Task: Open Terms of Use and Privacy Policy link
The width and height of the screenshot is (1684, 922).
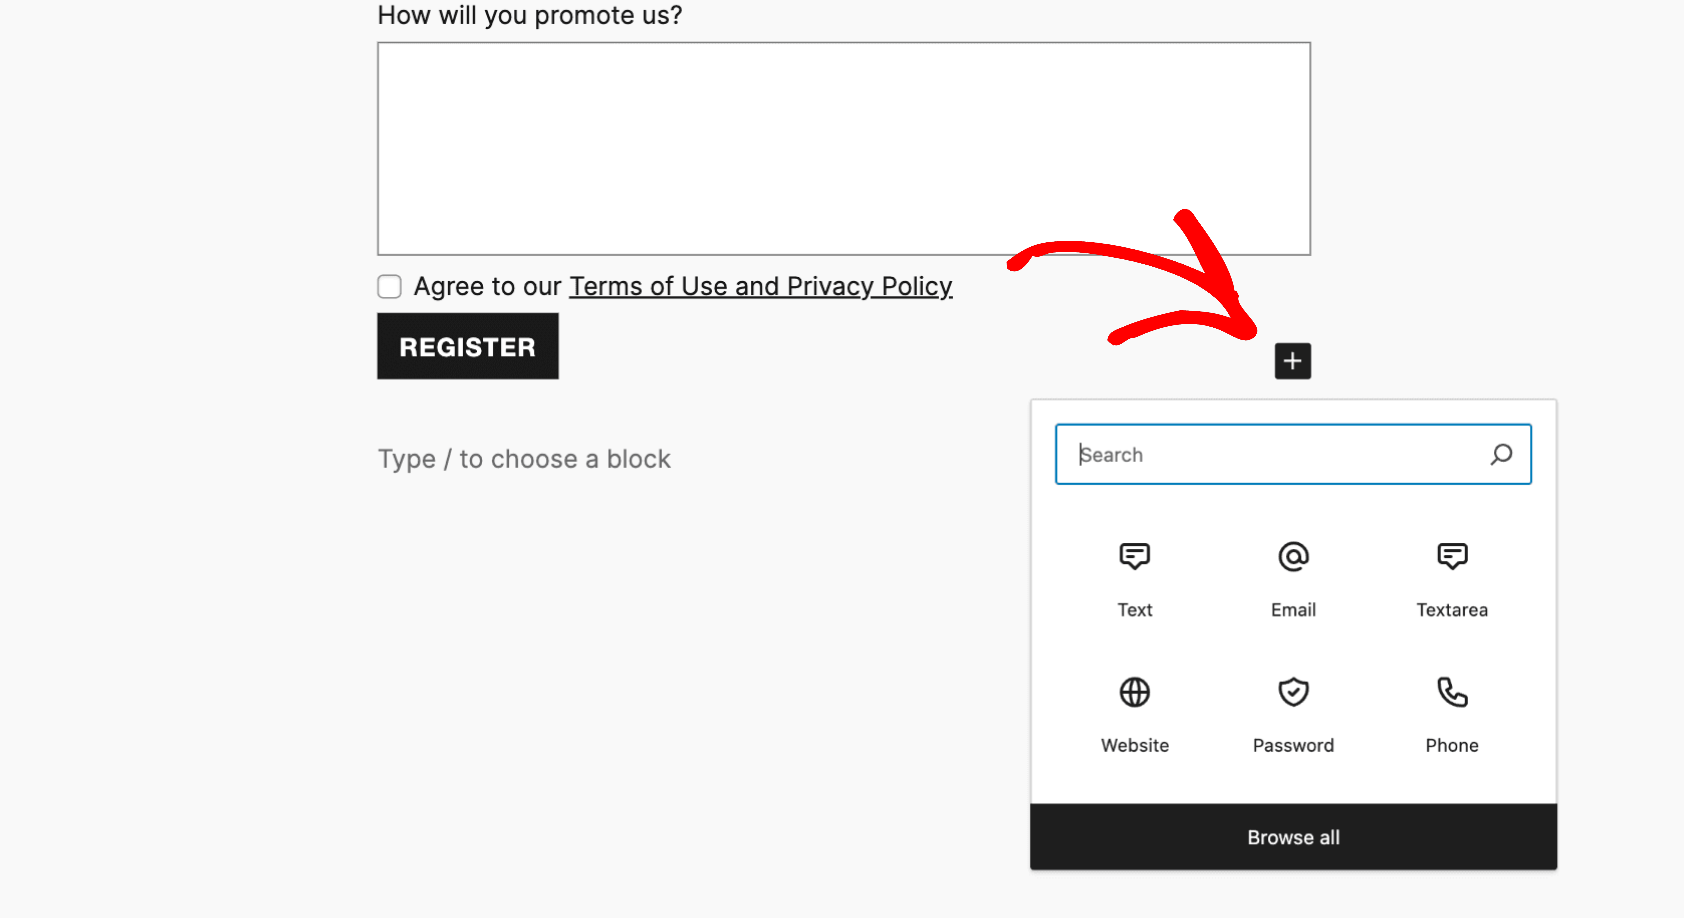Action: click(761, 287)
